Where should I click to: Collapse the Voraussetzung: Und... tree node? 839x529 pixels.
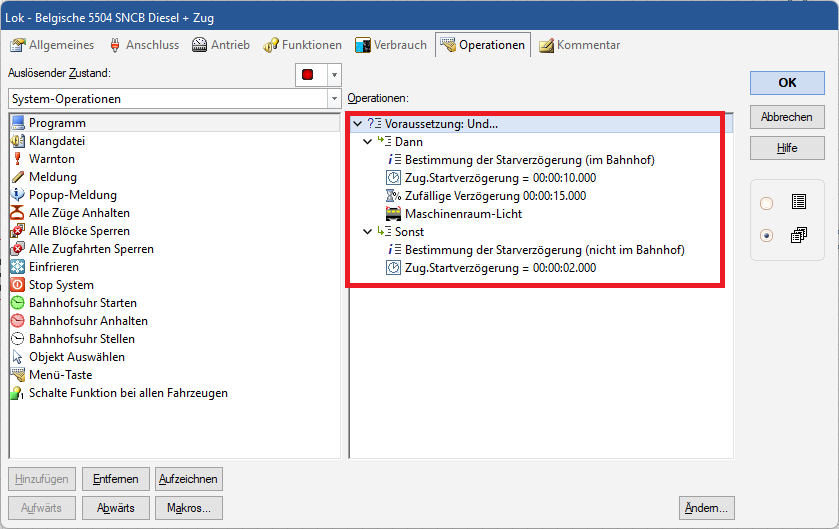click(x=357, y=124)
